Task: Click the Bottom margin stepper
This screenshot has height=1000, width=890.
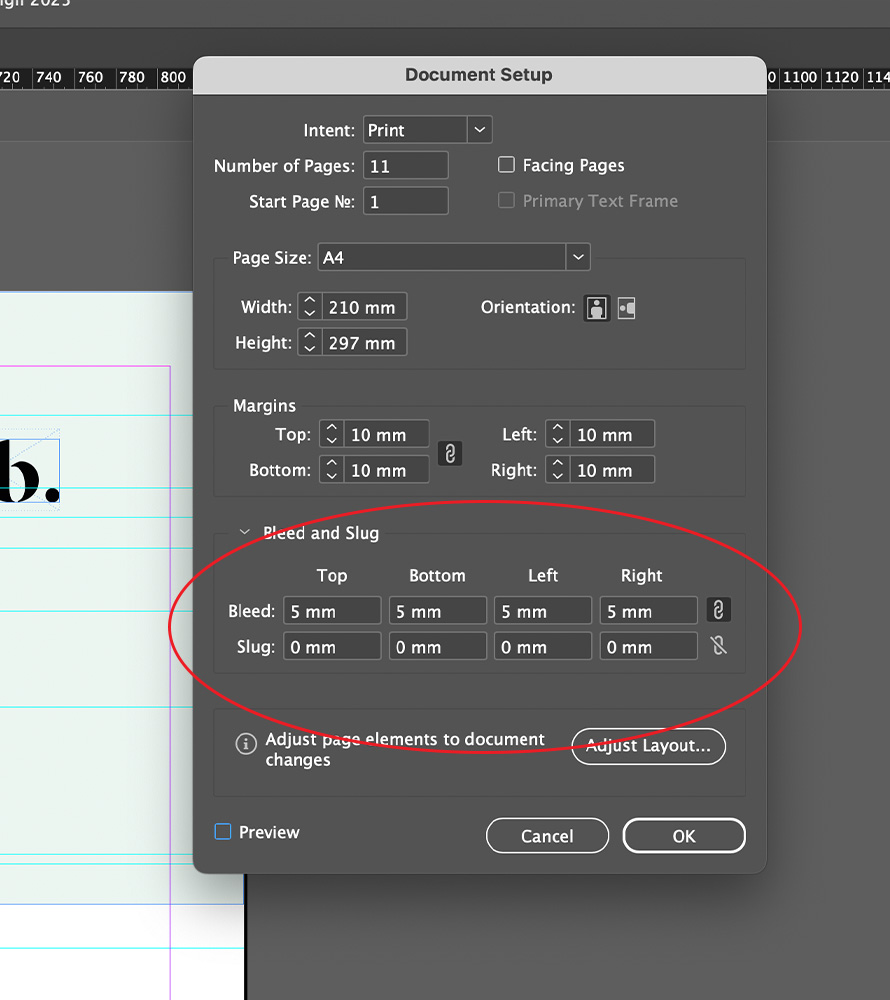Action: (x=332, y=470)
